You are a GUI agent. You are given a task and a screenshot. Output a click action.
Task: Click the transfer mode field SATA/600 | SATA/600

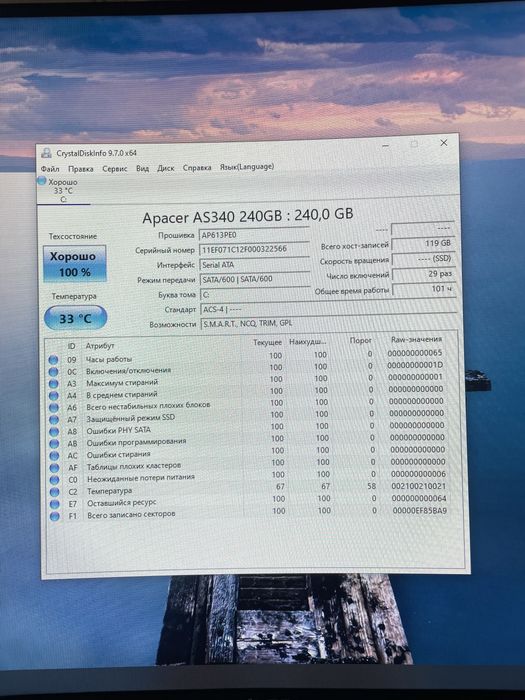tap(254, 279)
